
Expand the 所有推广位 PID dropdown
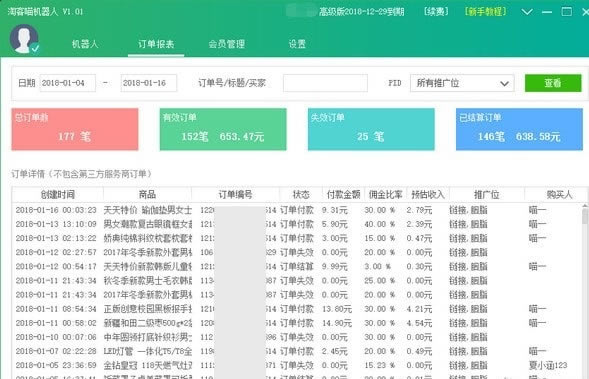pyautogui.click(x=462, y=83)
